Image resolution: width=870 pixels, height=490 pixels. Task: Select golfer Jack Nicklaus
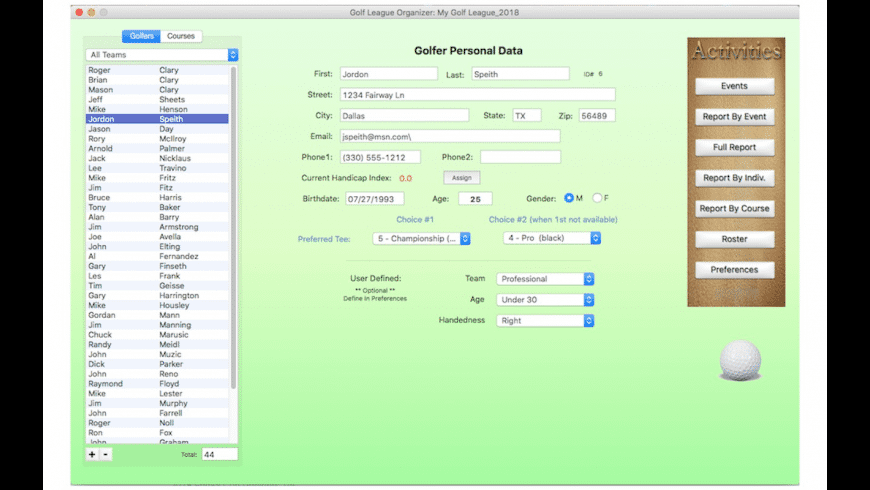point(157,159)
